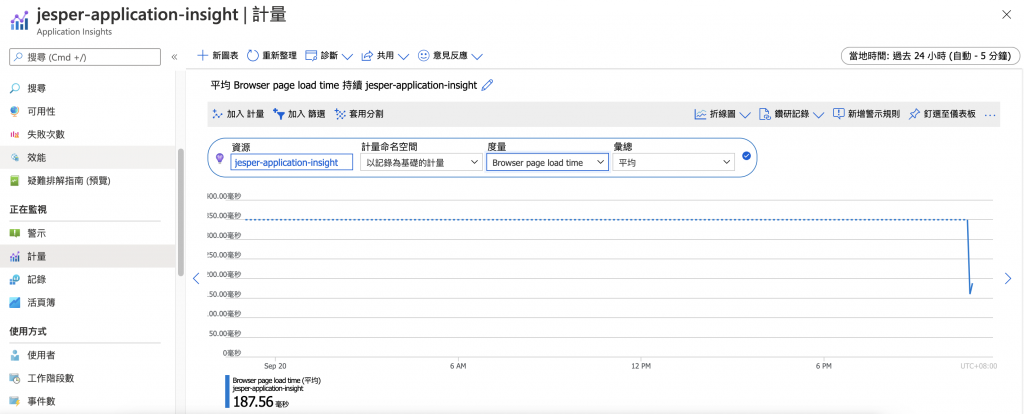1024x414 pixels.
Task: Collapse the sidebar with the double chevron
Action: [x=174, y=57]
